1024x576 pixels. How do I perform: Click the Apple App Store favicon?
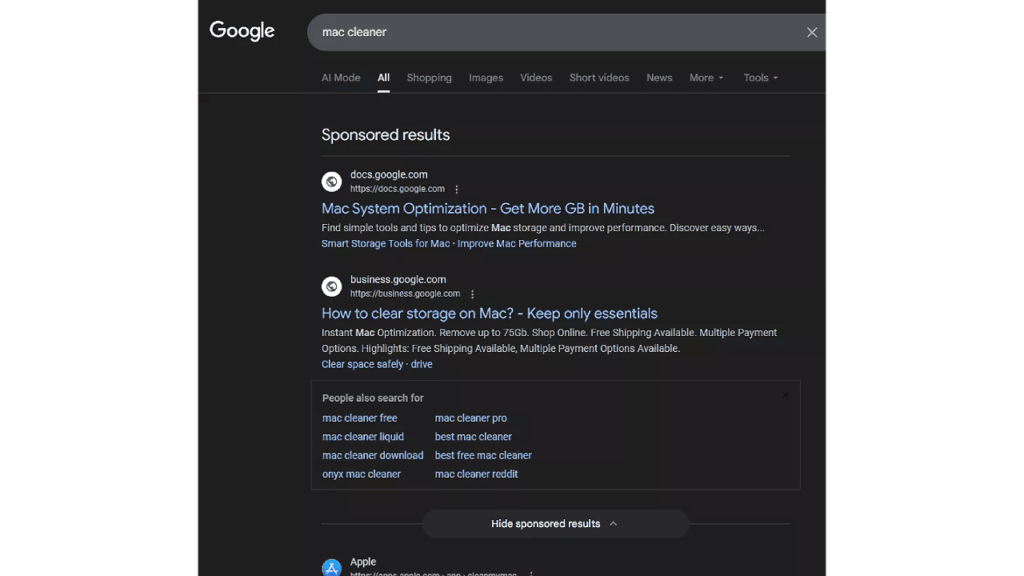[x=332, y=568]
